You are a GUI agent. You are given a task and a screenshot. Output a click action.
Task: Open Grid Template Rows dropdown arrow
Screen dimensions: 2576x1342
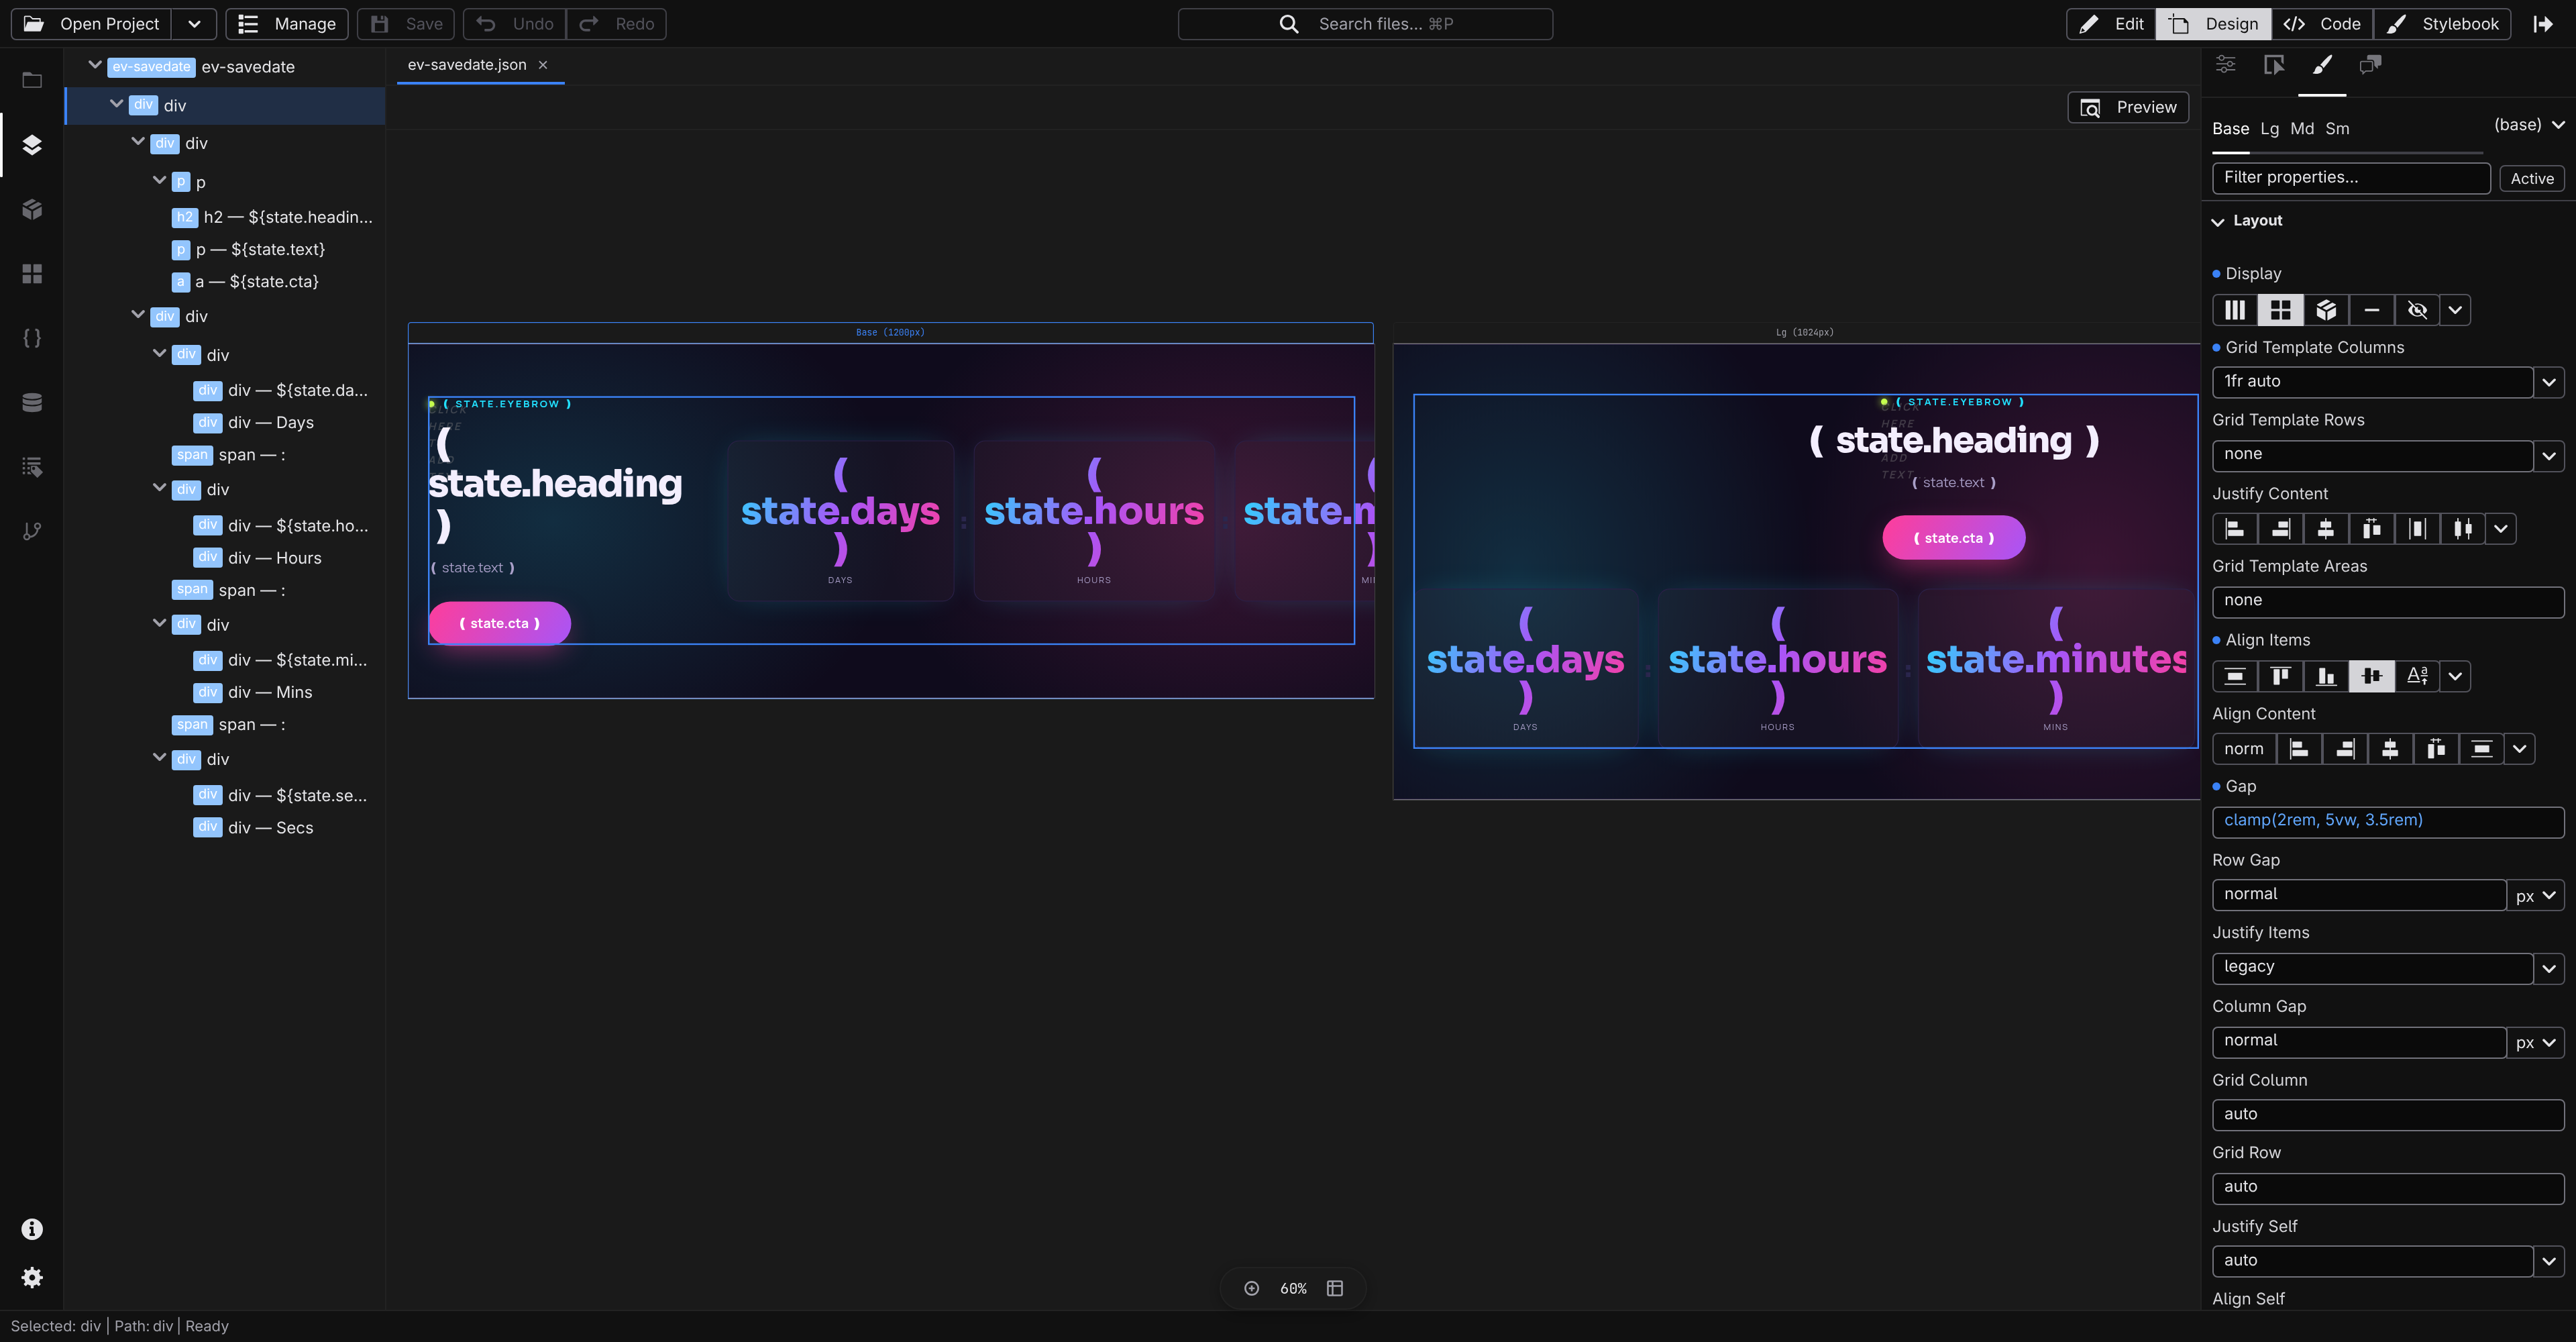point(2549,455)
